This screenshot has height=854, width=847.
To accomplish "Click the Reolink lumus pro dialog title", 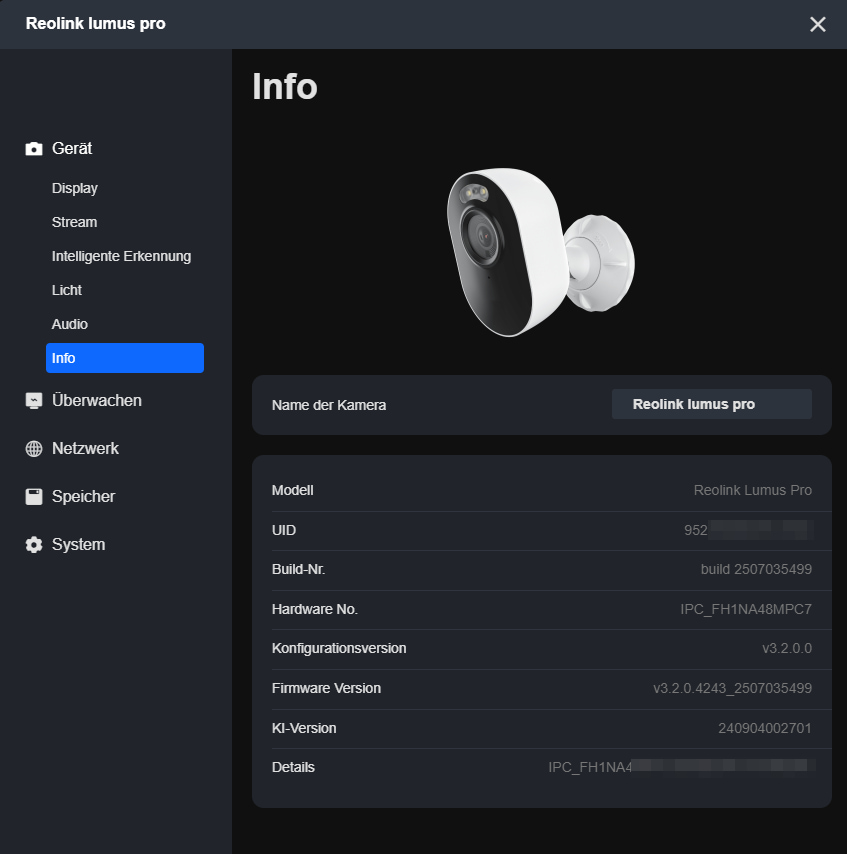I will pos(95,23).
